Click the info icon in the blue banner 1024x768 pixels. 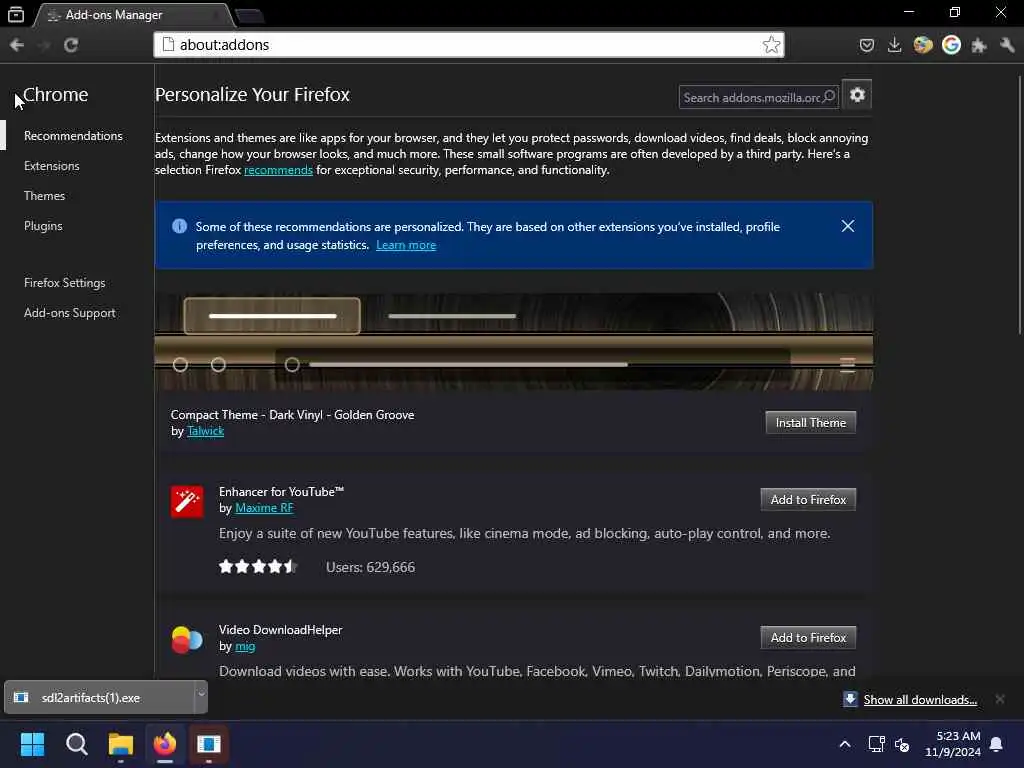pos(179,226)
